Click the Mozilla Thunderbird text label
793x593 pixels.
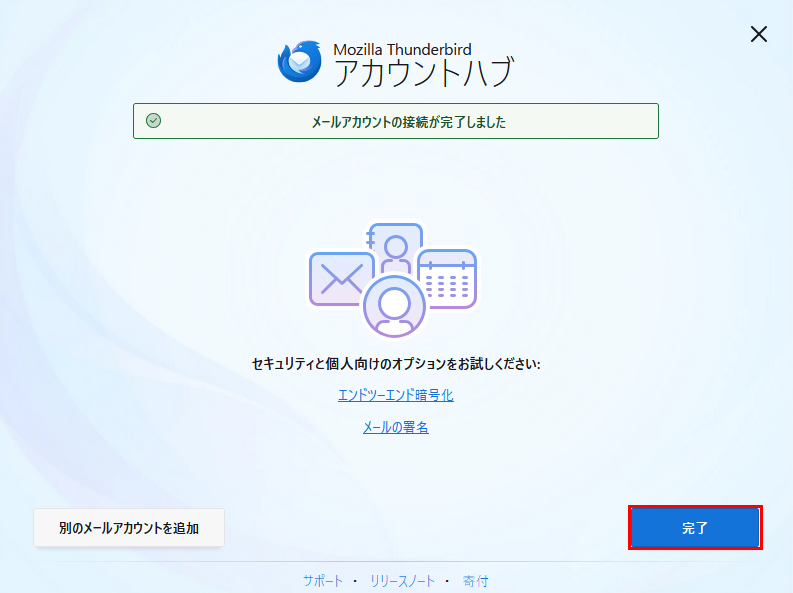[402, 48]
